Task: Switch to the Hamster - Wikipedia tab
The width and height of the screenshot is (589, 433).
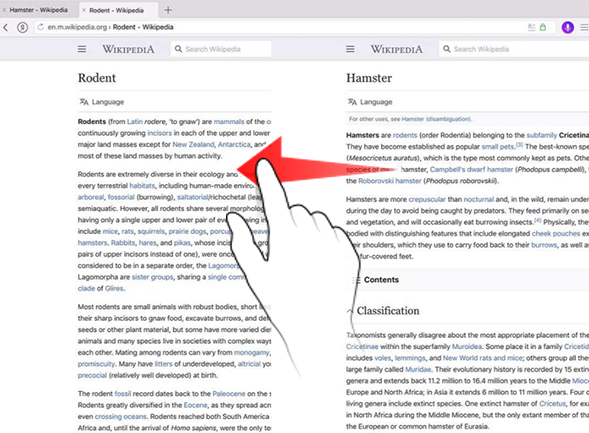Action: pyautogui.click(x=38, y=10)
